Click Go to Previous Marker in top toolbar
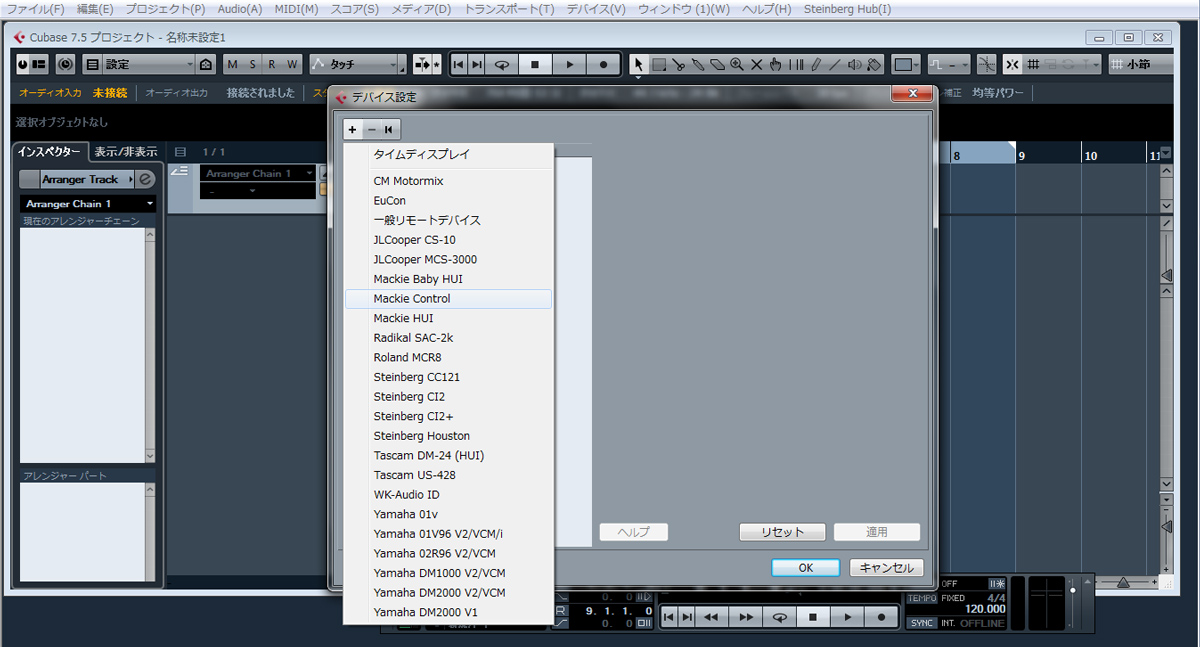 tap(459, 64)
